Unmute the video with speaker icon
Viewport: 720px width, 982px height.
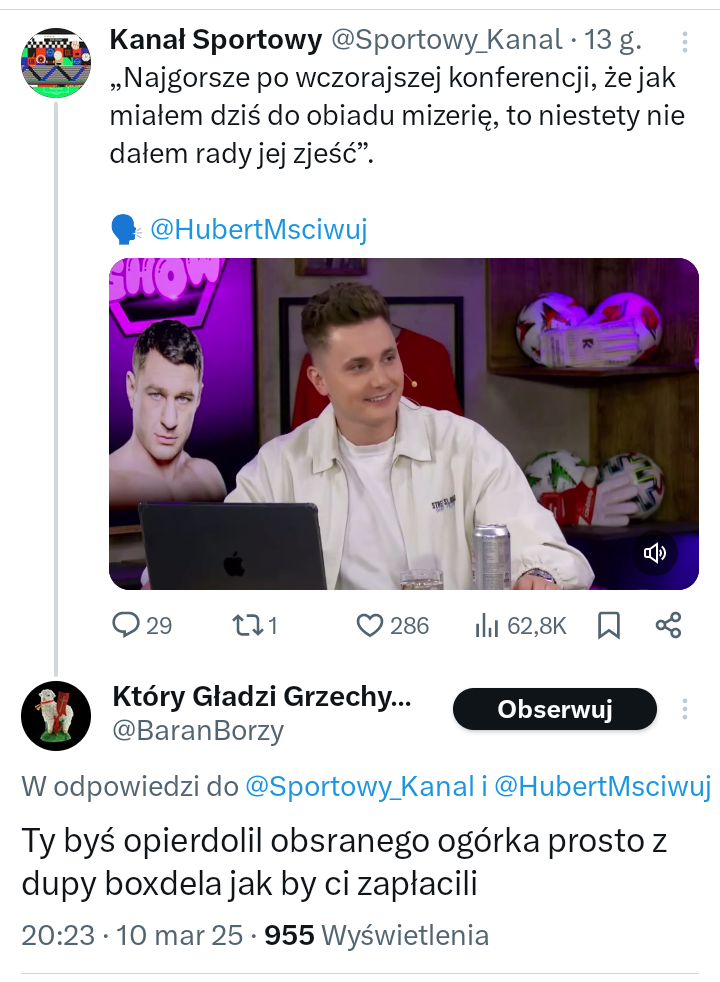click(655, 553)
